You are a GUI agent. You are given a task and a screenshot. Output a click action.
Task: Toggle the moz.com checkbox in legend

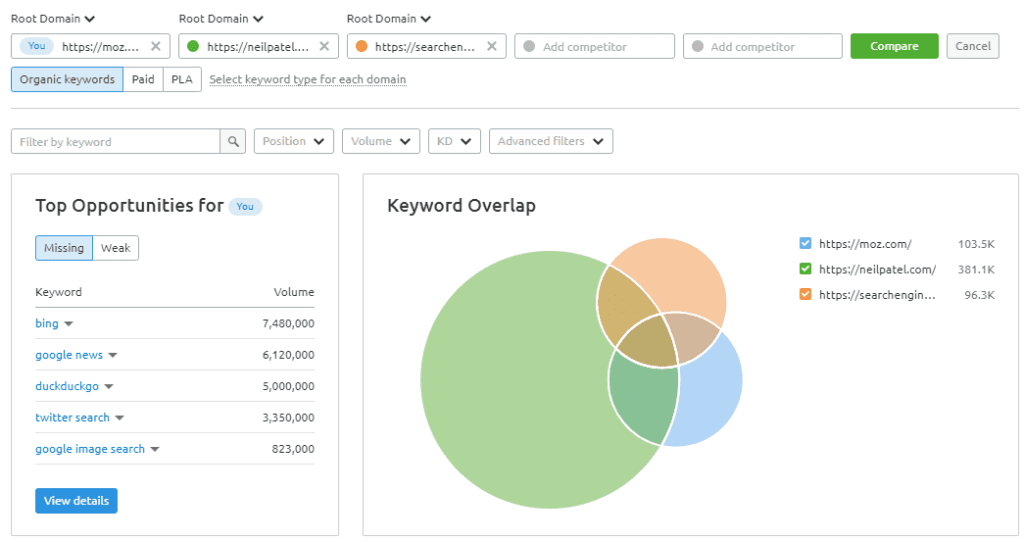805,244
